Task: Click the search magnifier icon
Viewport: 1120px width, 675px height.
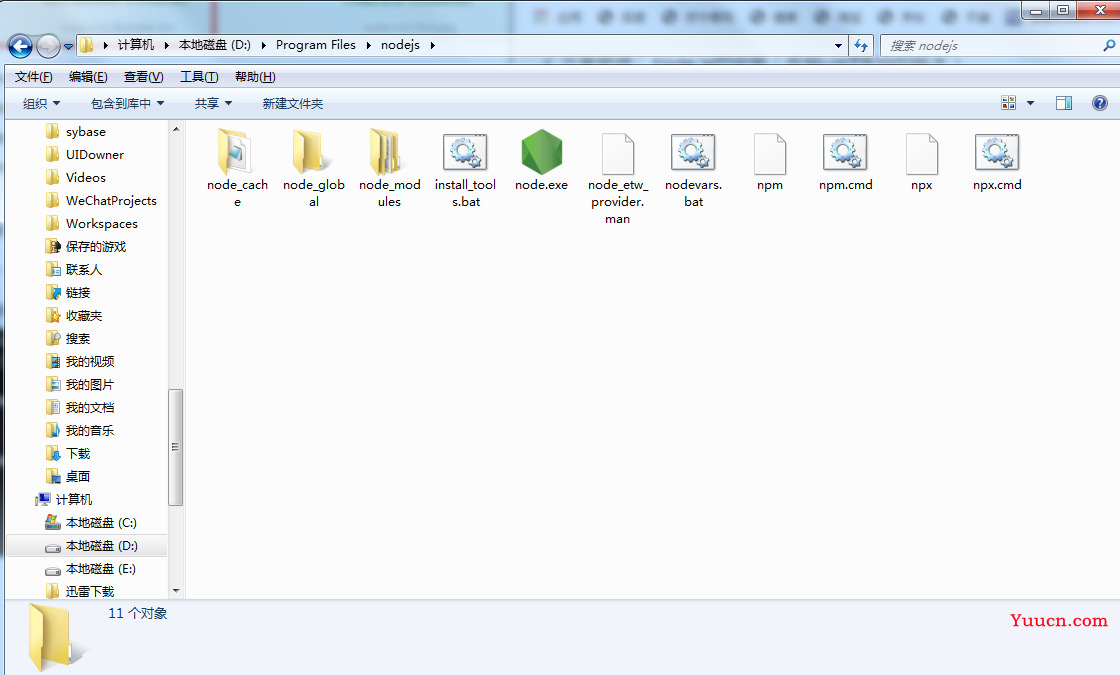Action: (x=1109, y=45)
